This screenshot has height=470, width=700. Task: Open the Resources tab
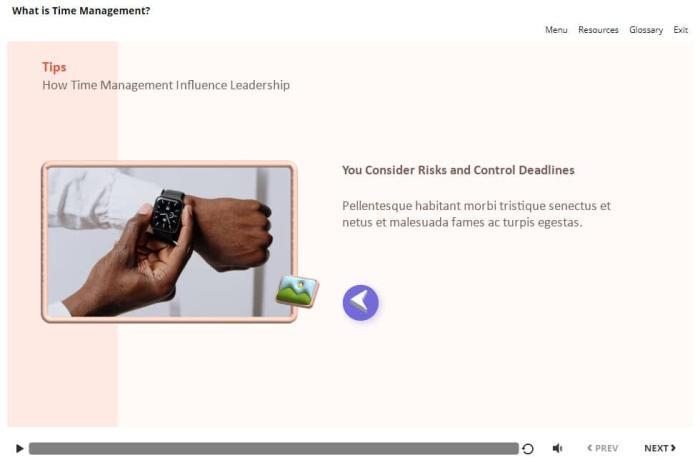point(598,30)
